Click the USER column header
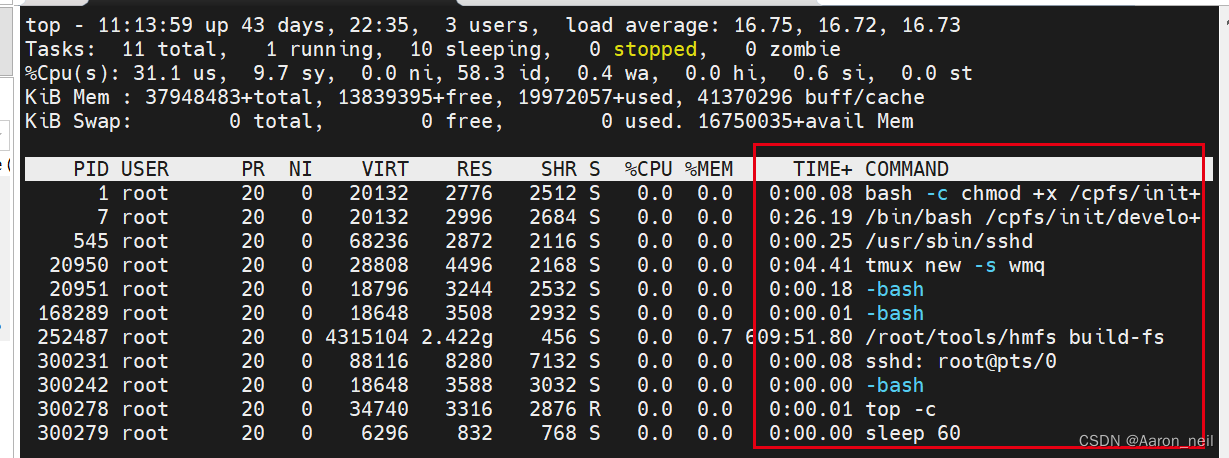Viewport: 1229px width, 458px height. pyautogui.click(x=145, y=169)
